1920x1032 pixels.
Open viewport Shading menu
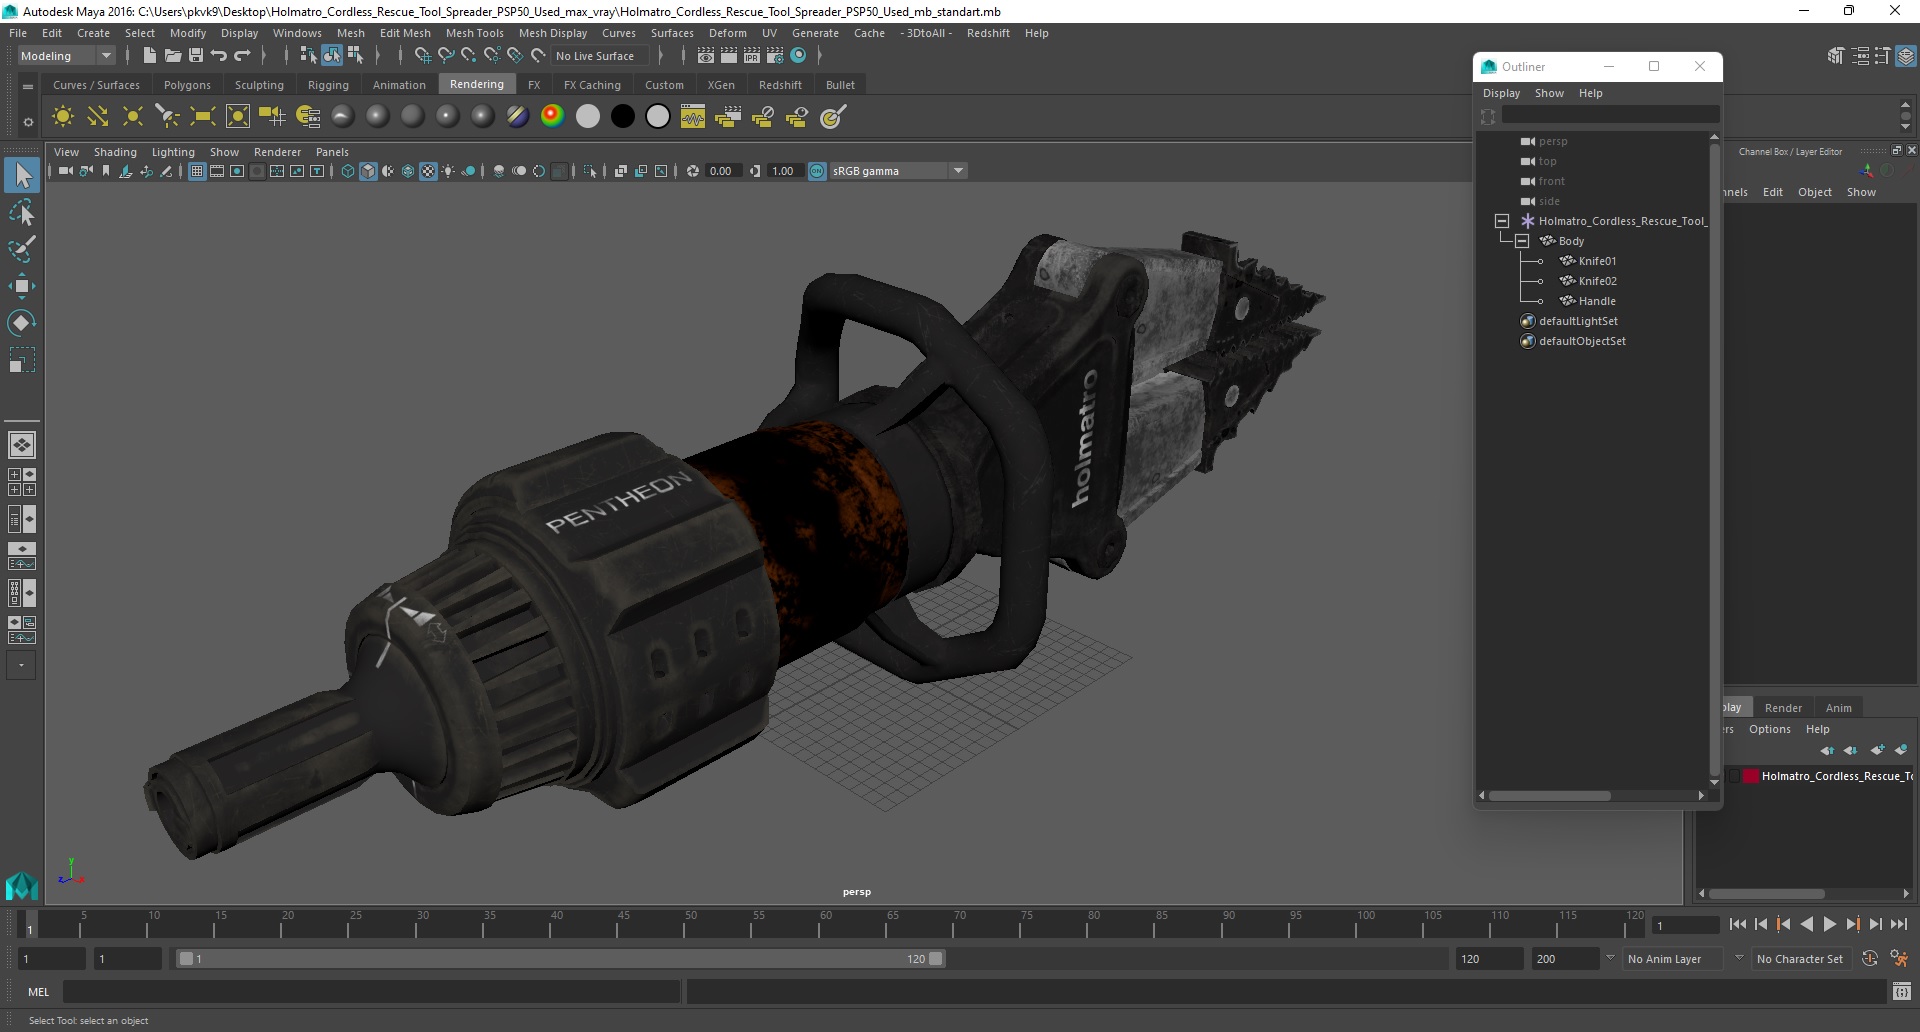pyautogui.click(x=115, y=152)
